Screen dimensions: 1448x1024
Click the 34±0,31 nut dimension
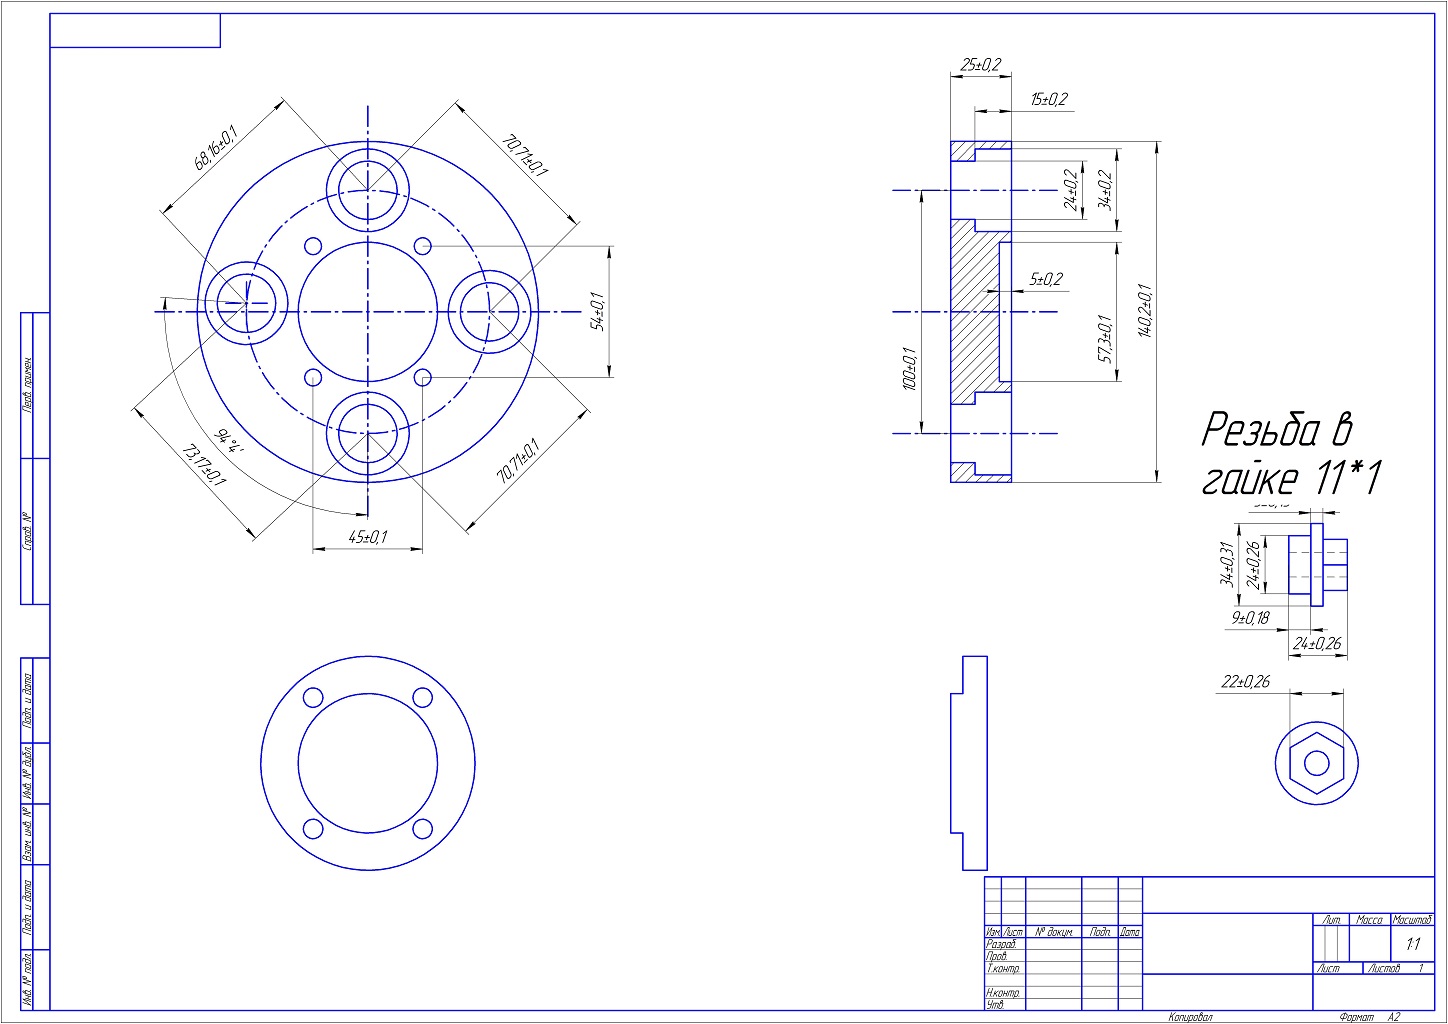coord(1226,564)
